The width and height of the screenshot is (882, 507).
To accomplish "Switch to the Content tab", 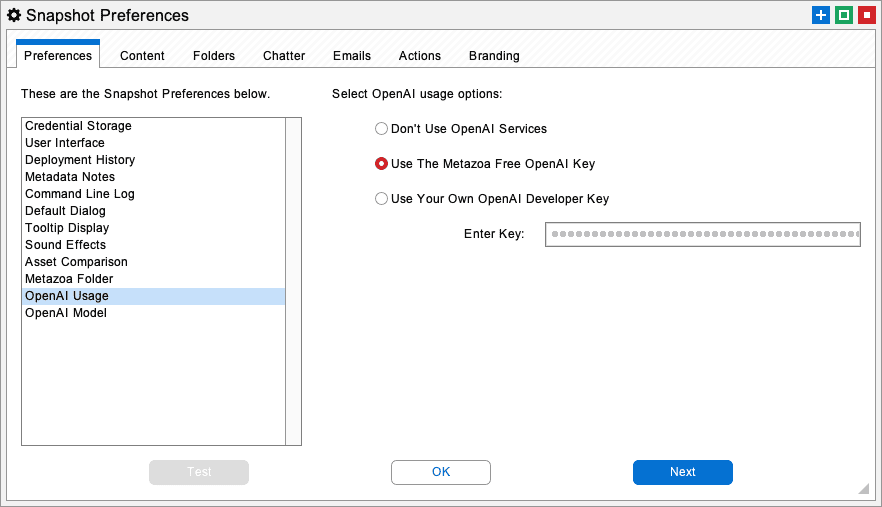I will coord(142,56).
